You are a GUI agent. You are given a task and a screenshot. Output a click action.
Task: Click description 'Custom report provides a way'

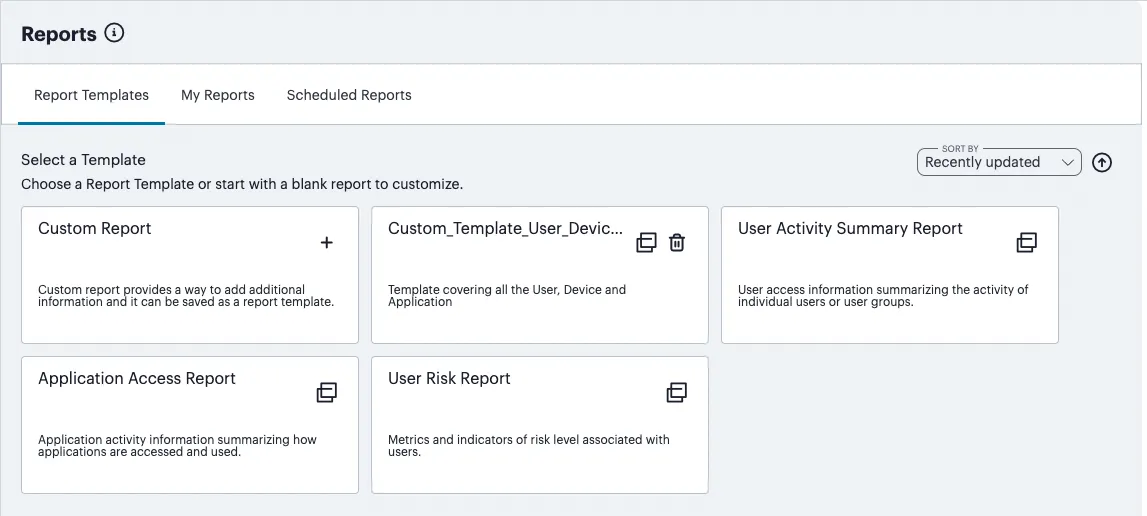[186, 296]
